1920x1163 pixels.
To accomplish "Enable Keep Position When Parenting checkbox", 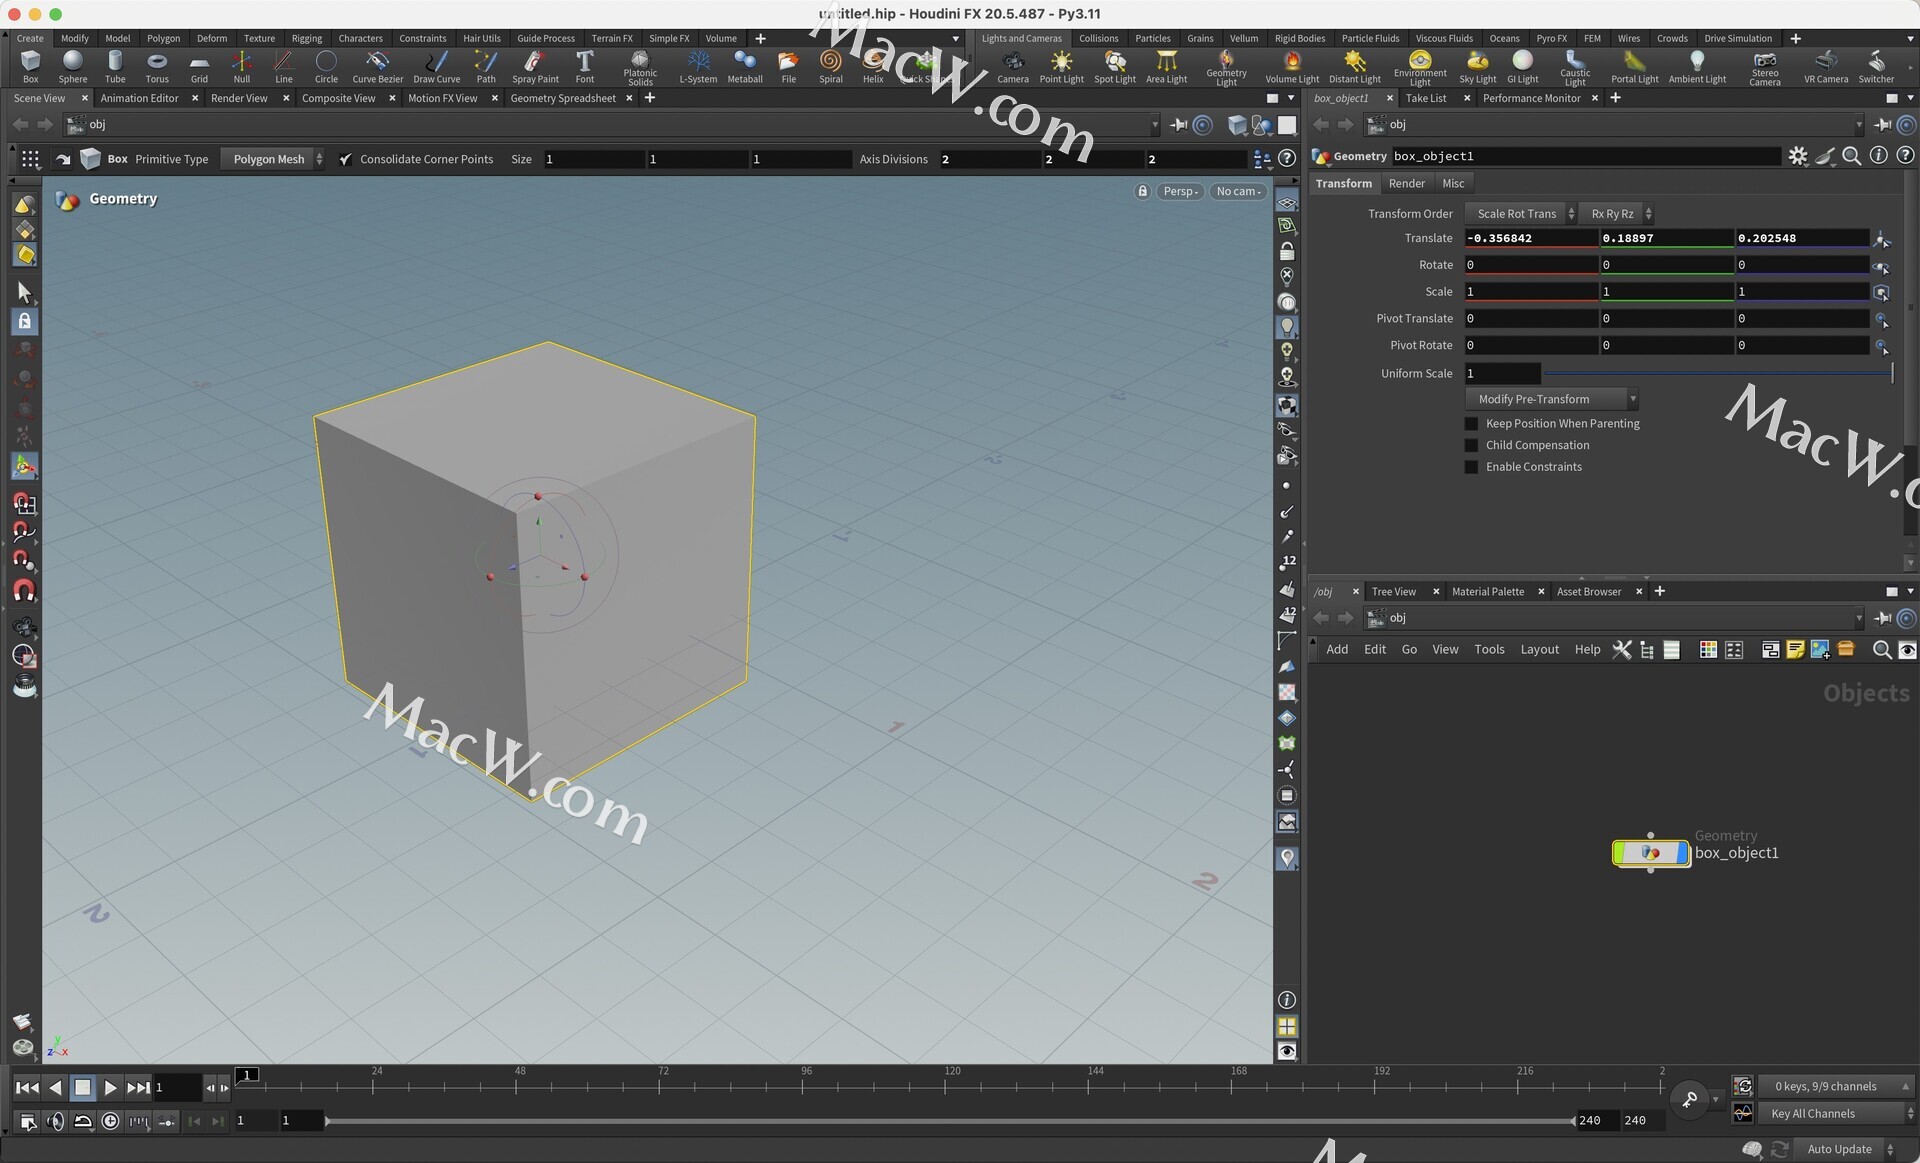I will click(1471, 424).
